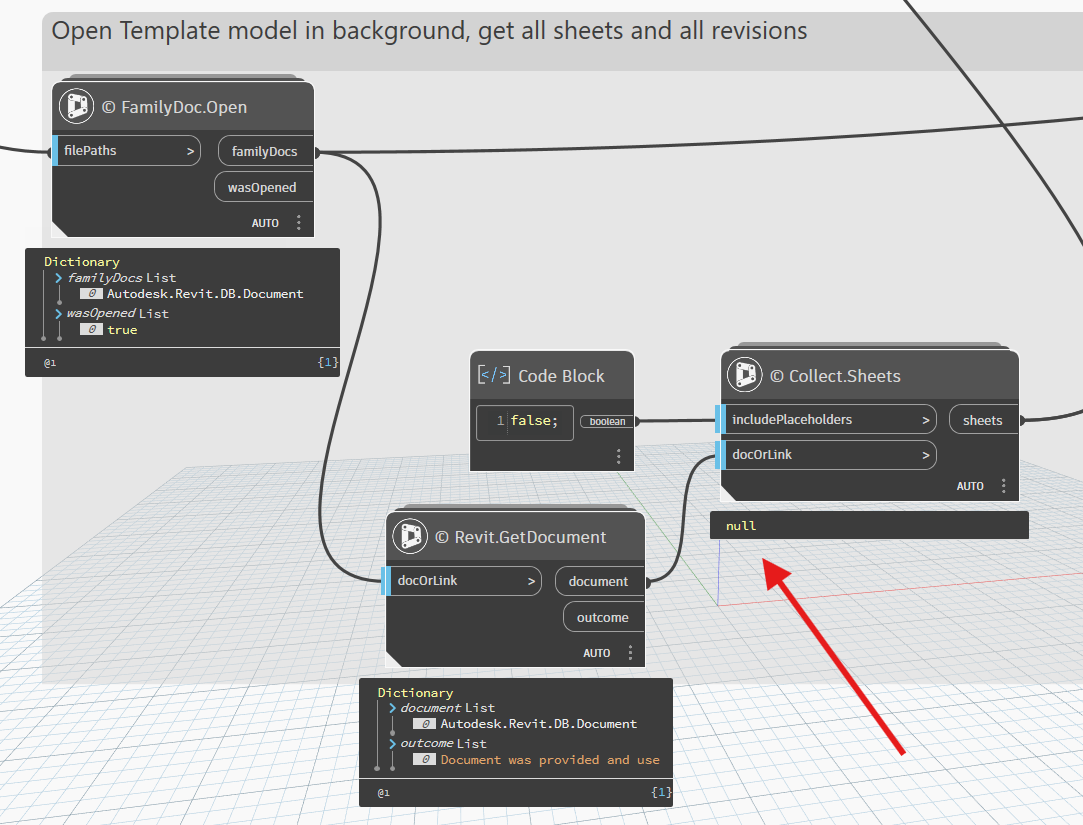Click the boolean output port of Code Block
This screenshot has height=825, width=1083.
point(607,421)
